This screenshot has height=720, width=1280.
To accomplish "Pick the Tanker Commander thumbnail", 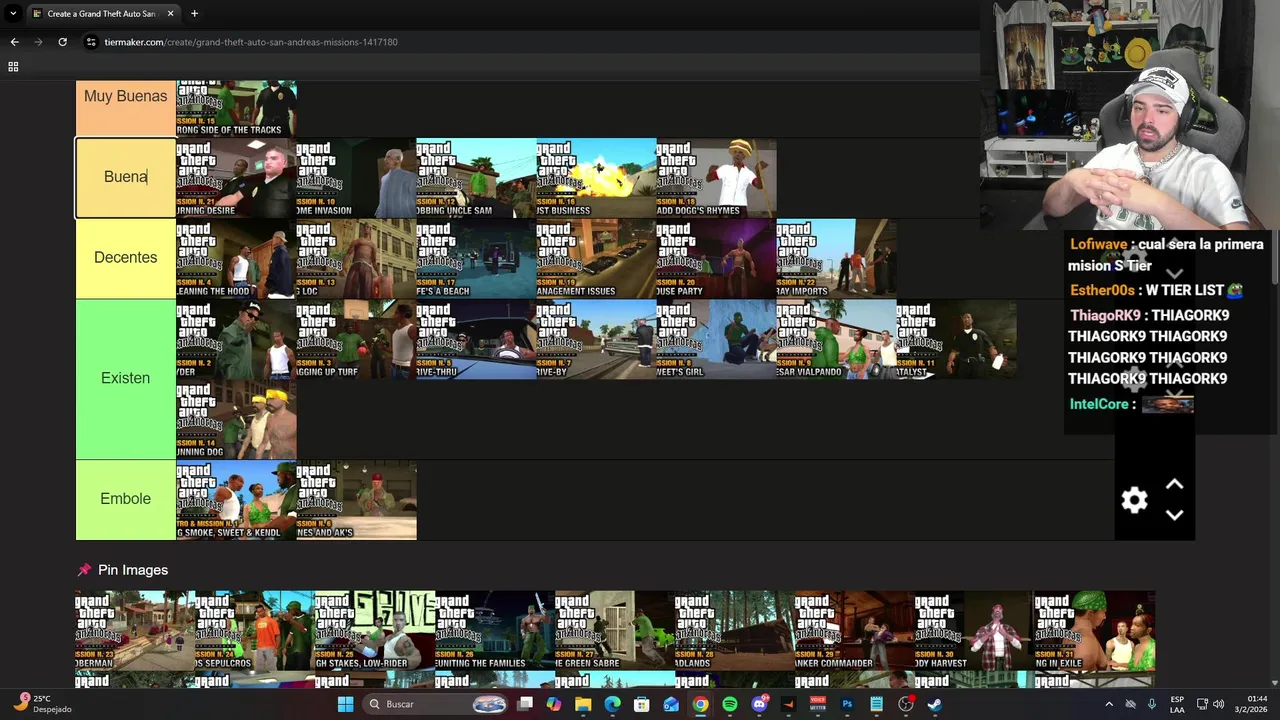I will click(854, 630).
